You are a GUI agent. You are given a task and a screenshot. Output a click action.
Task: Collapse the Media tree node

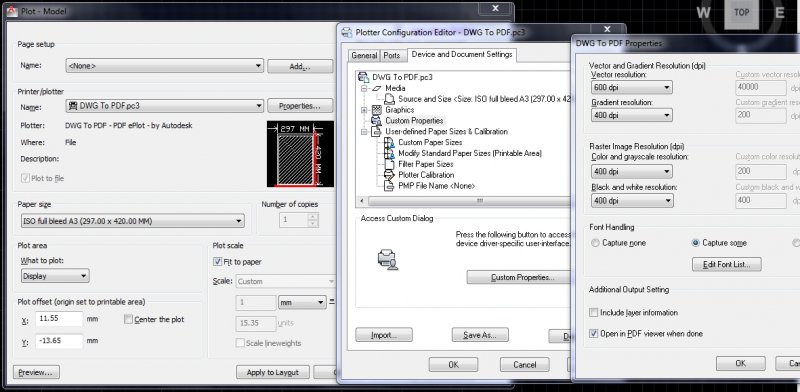[x=364, y=88]
